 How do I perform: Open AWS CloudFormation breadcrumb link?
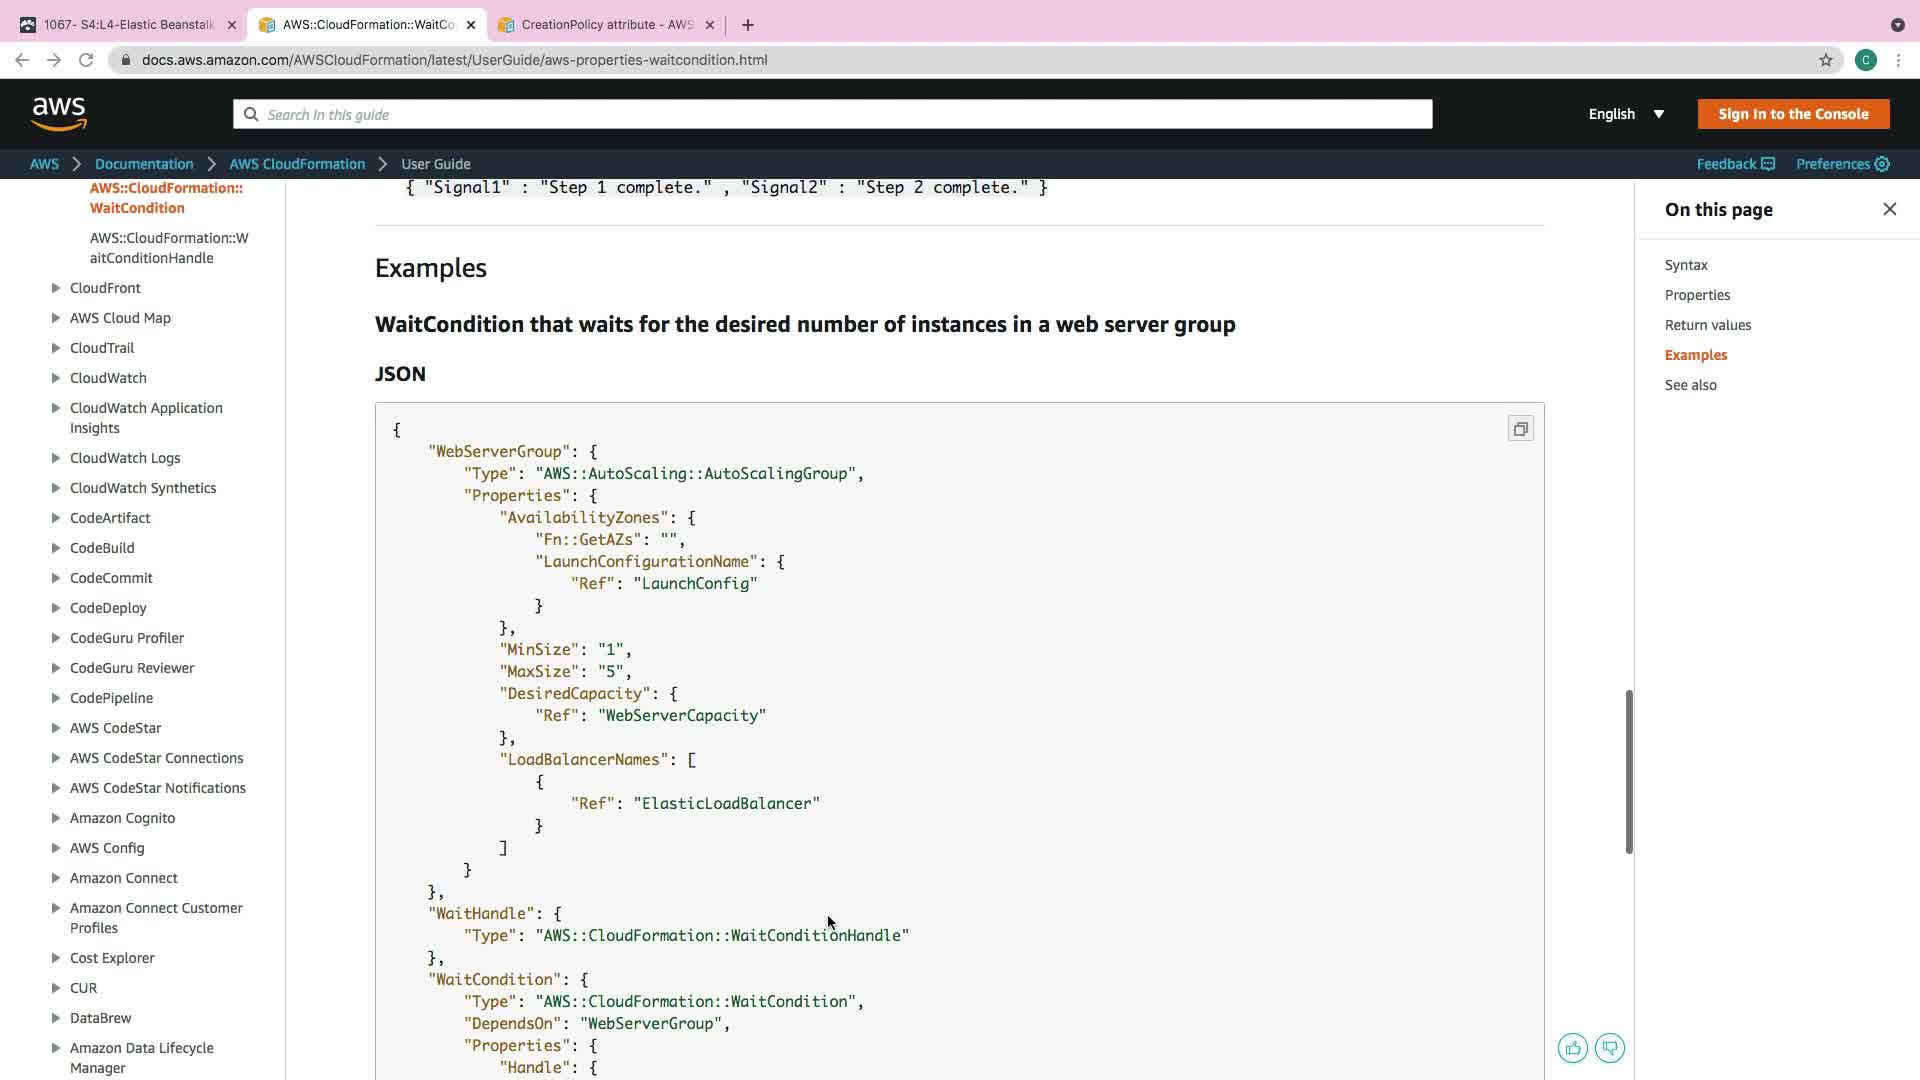(x=297, y=164)
